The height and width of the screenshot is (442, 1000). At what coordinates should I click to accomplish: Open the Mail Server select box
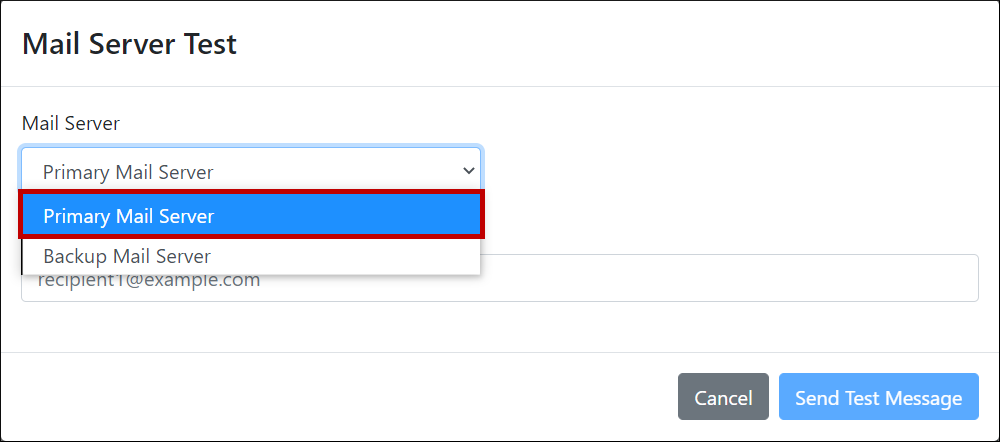(250, 171)
